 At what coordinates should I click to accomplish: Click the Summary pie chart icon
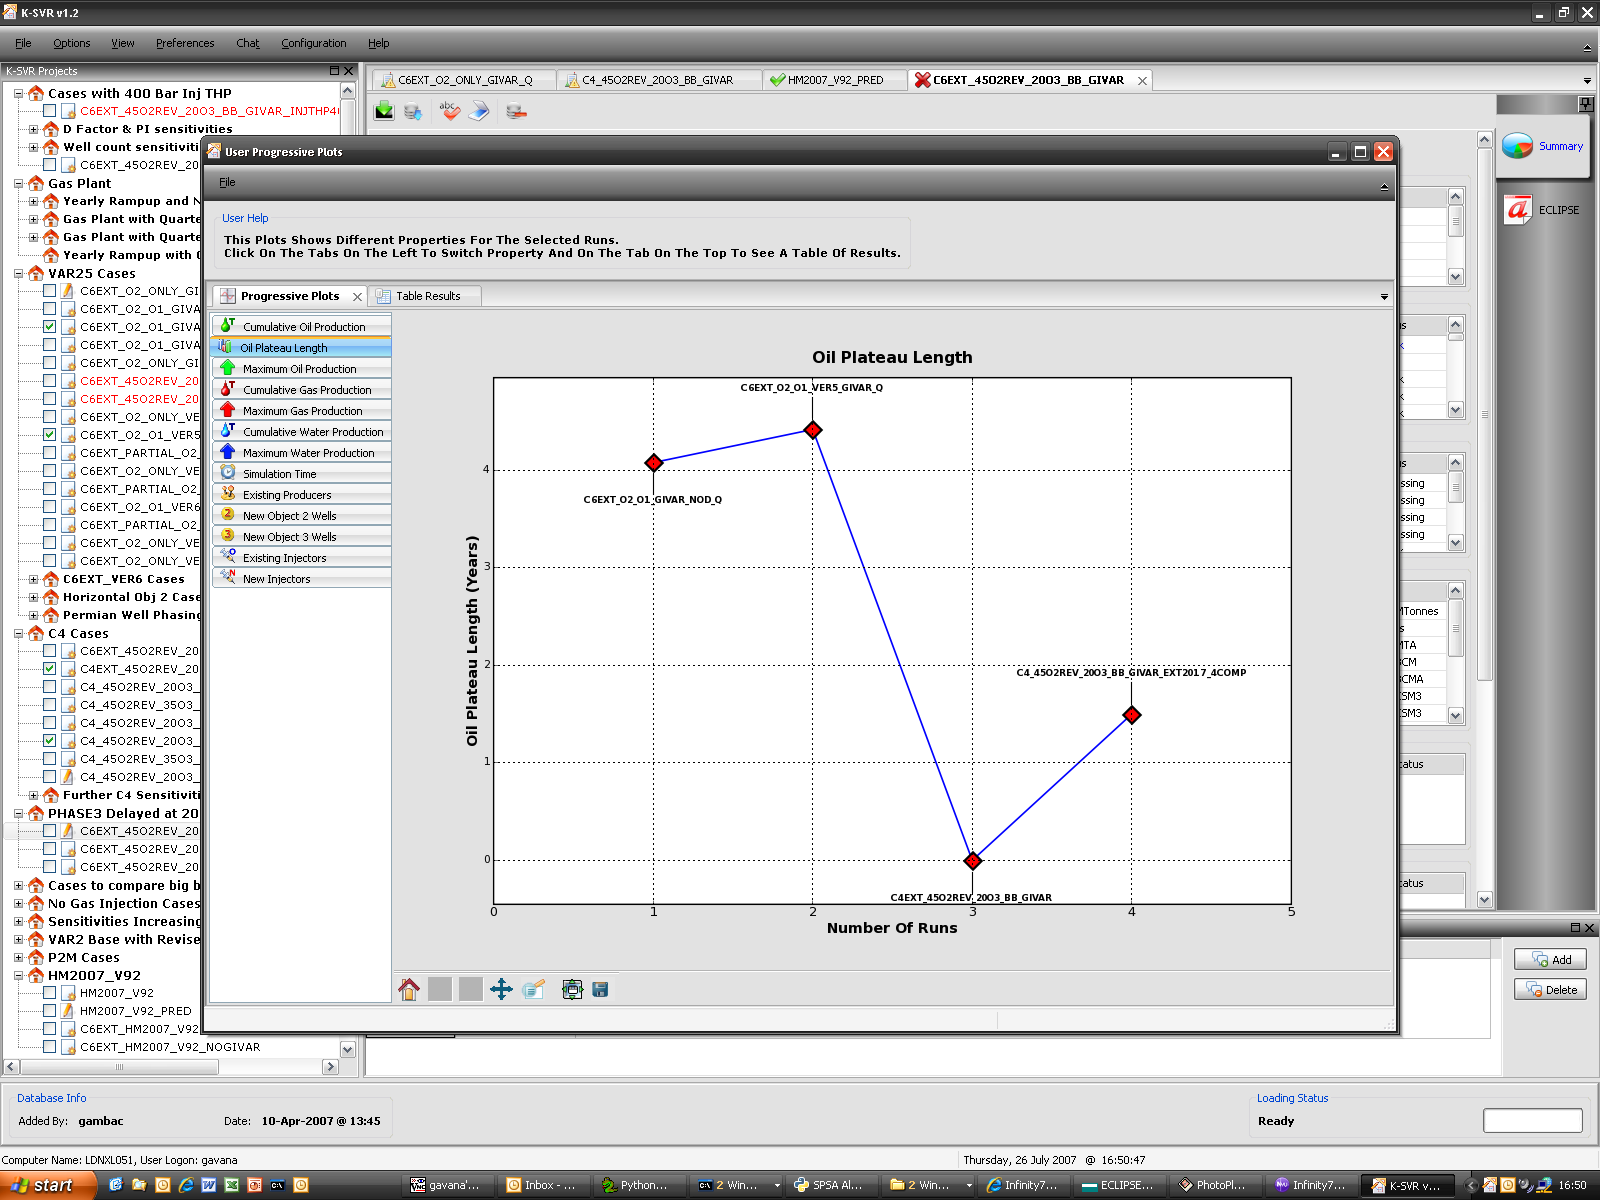pos(1518,146)
